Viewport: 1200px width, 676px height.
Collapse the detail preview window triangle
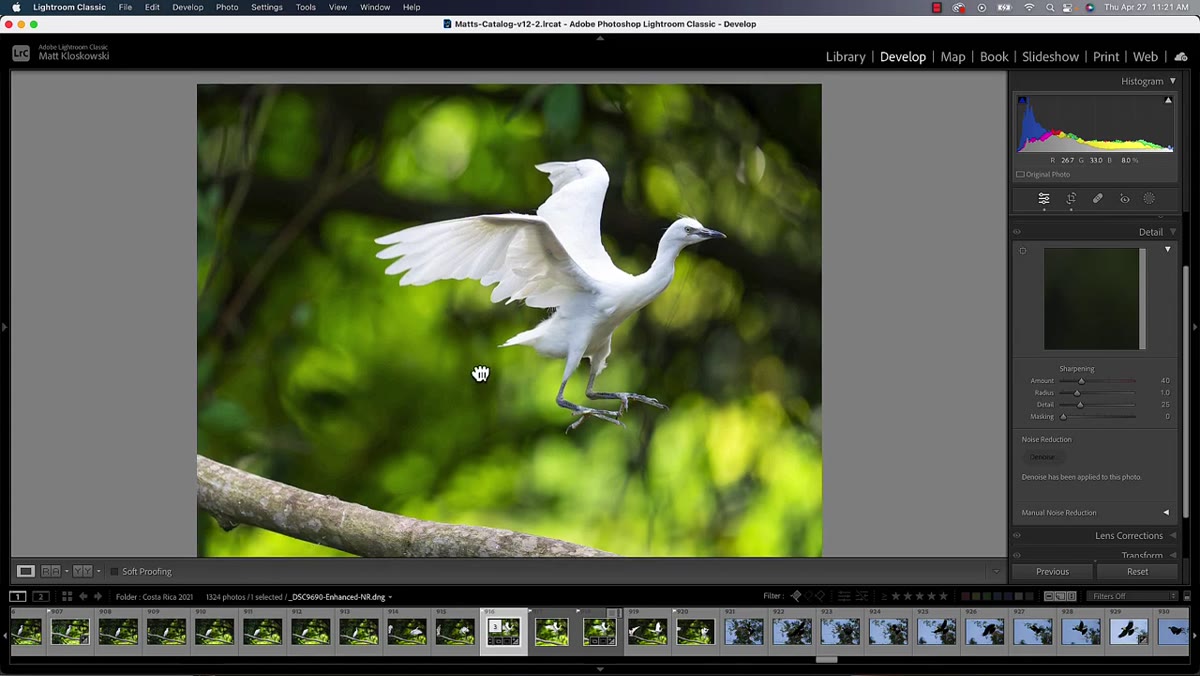[x=1168, y=249]
